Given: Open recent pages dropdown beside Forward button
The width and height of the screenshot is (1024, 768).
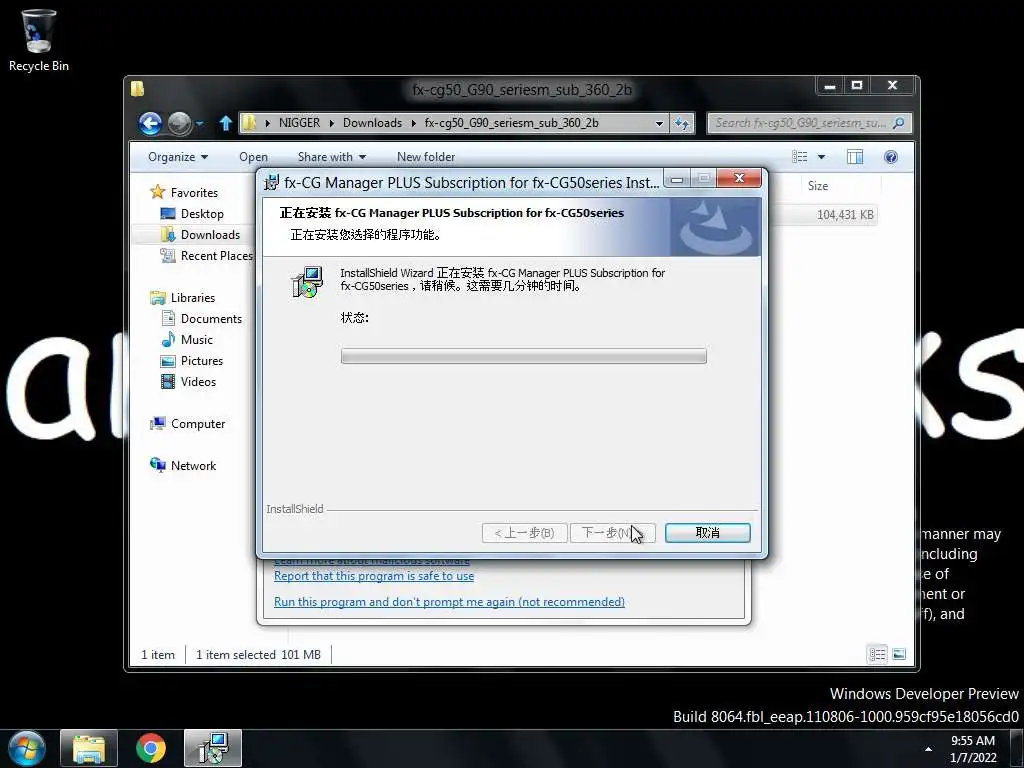Looking at the screenshot, I should point(199,123).
